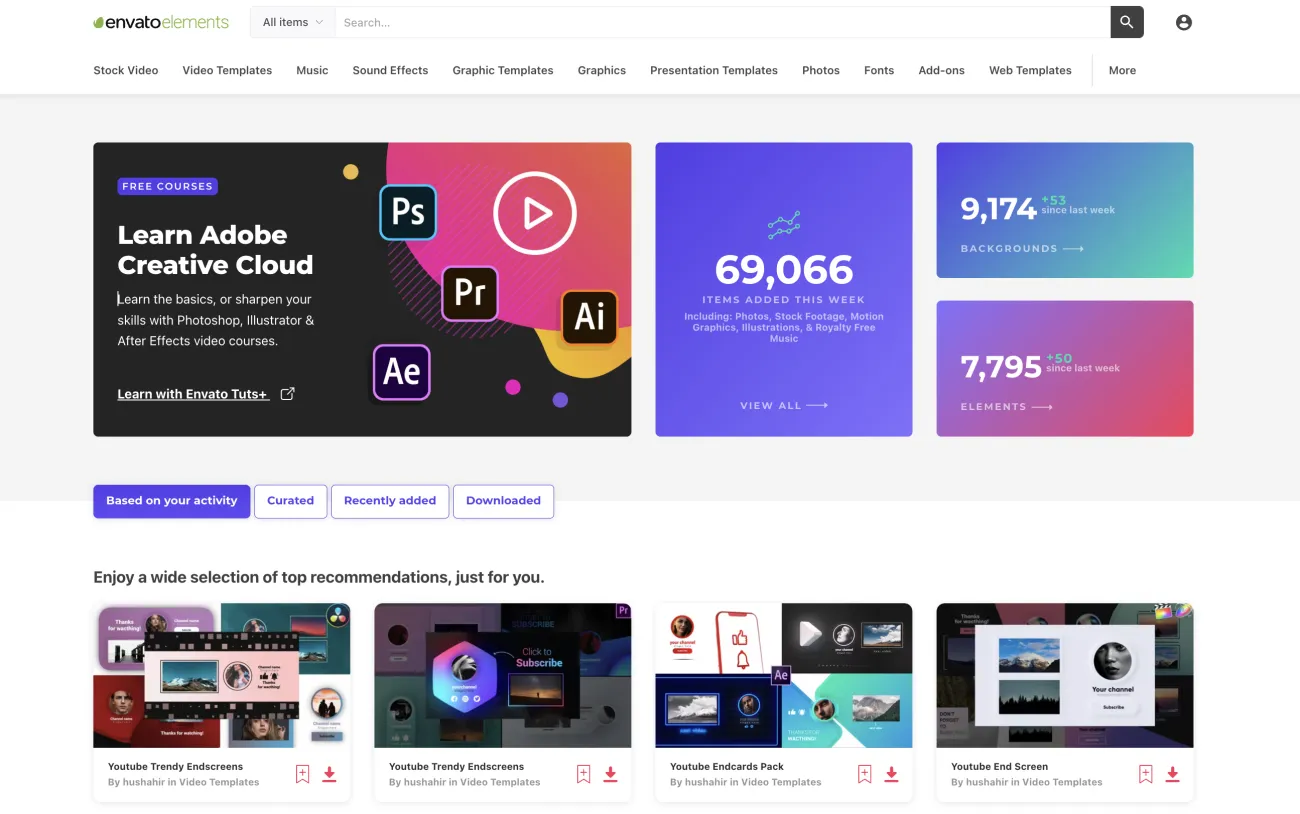Screen dimensions: 1300x814
Task: Go to the Photos category
Action: [821, 70]
